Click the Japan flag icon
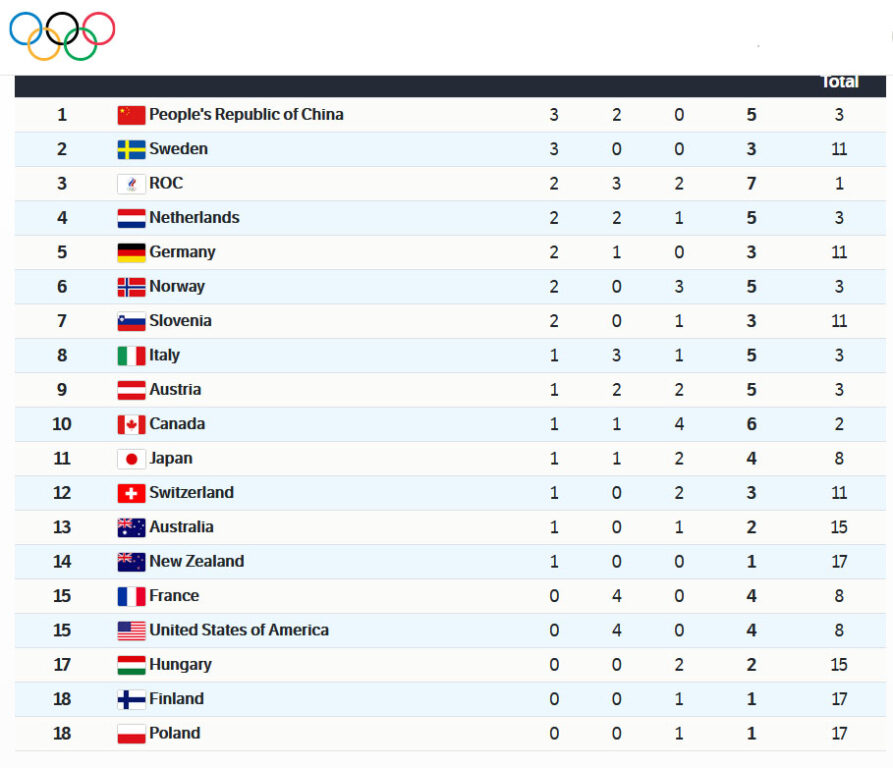Screen dimensions: 893x768 [131, 459]
